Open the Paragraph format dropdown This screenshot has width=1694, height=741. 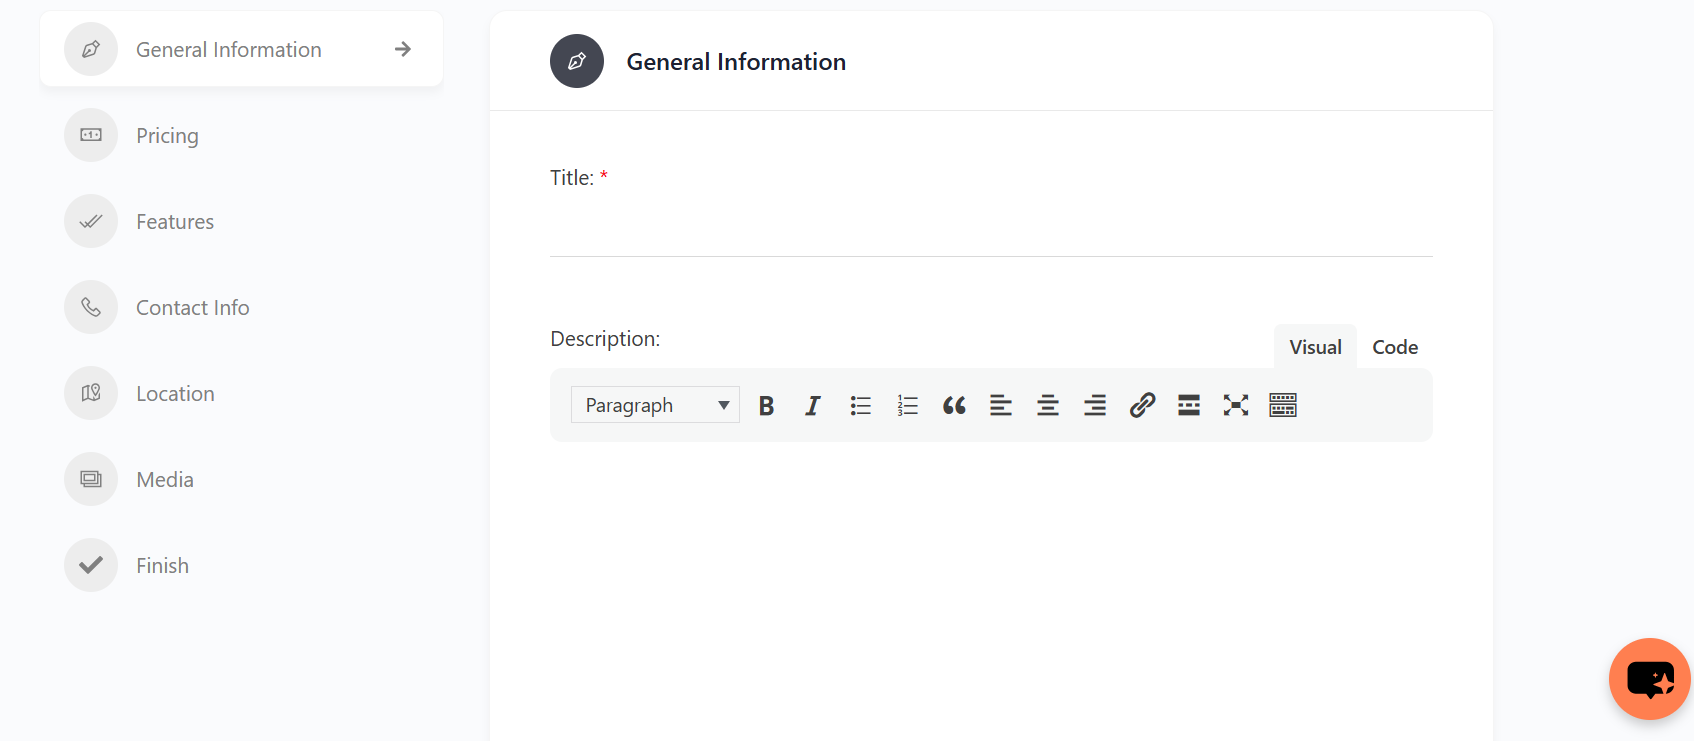655,405
